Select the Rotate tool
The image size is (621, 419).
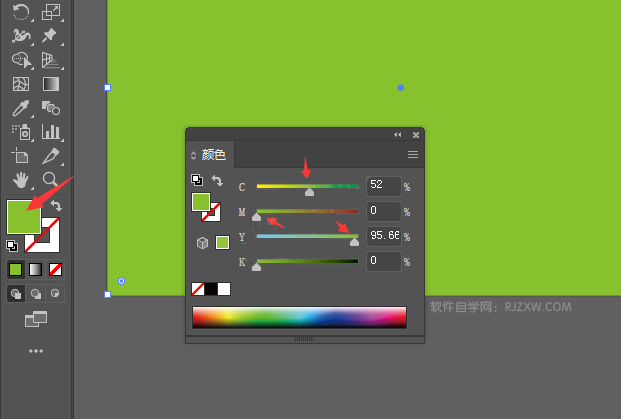21,12
